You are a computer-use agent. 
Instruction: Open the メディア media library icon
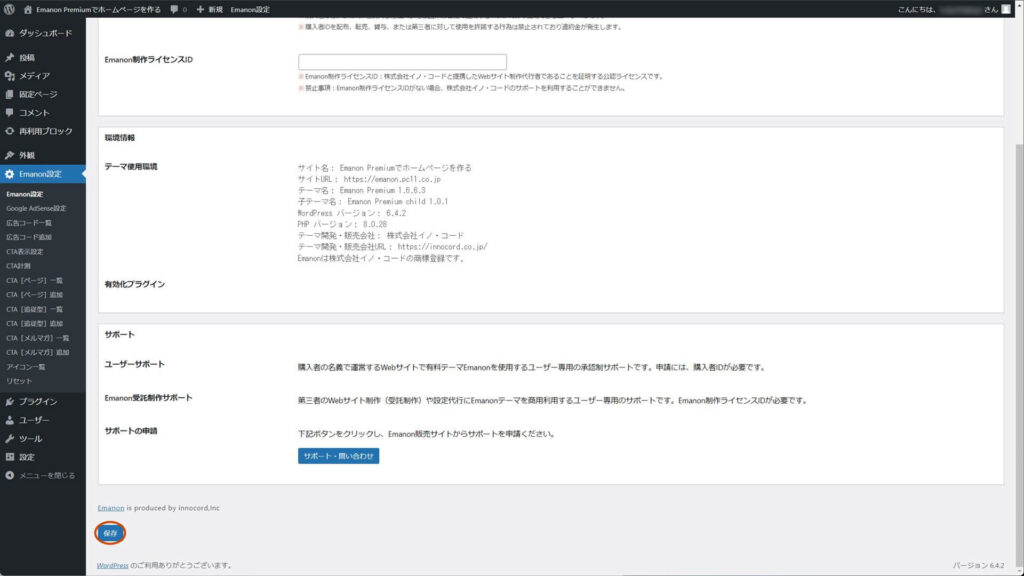(10, 76)
